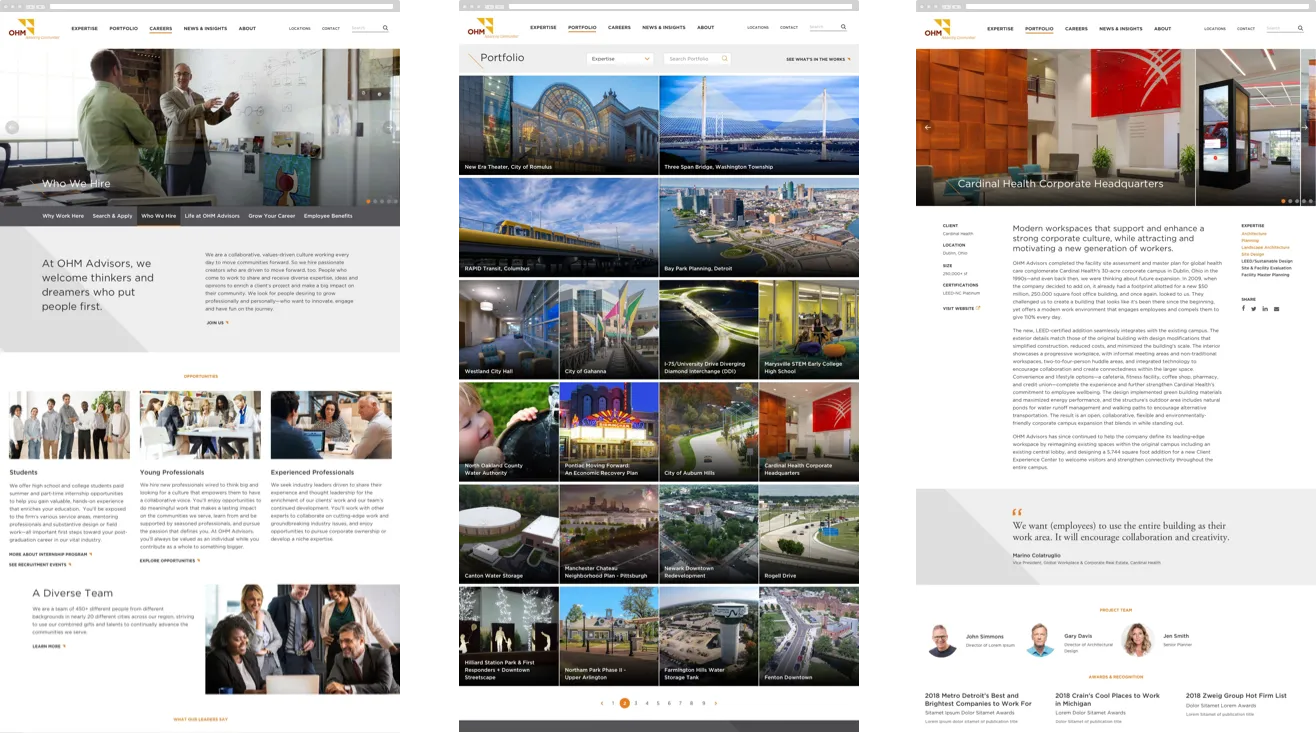Click Learn More under A Diverse Team
1316x733 pixels.
(x=49, y=646)
